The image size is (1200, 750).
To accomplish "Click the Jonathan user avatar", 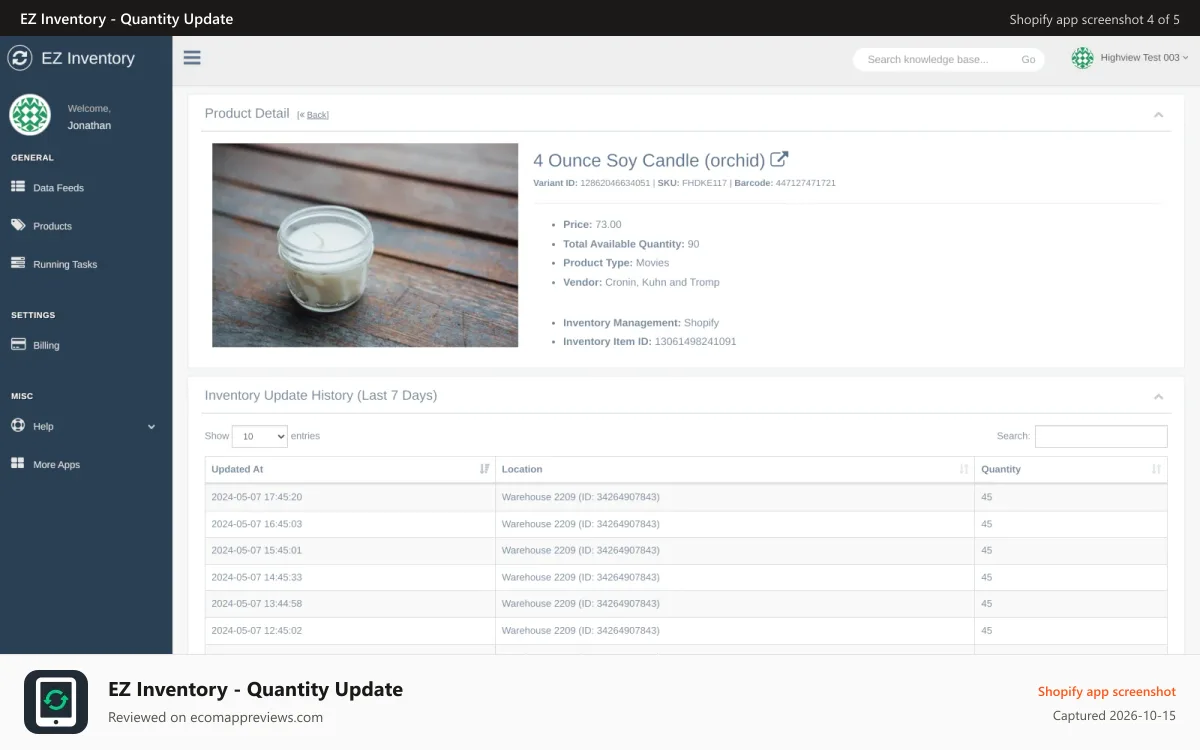I will pos(30,115).
